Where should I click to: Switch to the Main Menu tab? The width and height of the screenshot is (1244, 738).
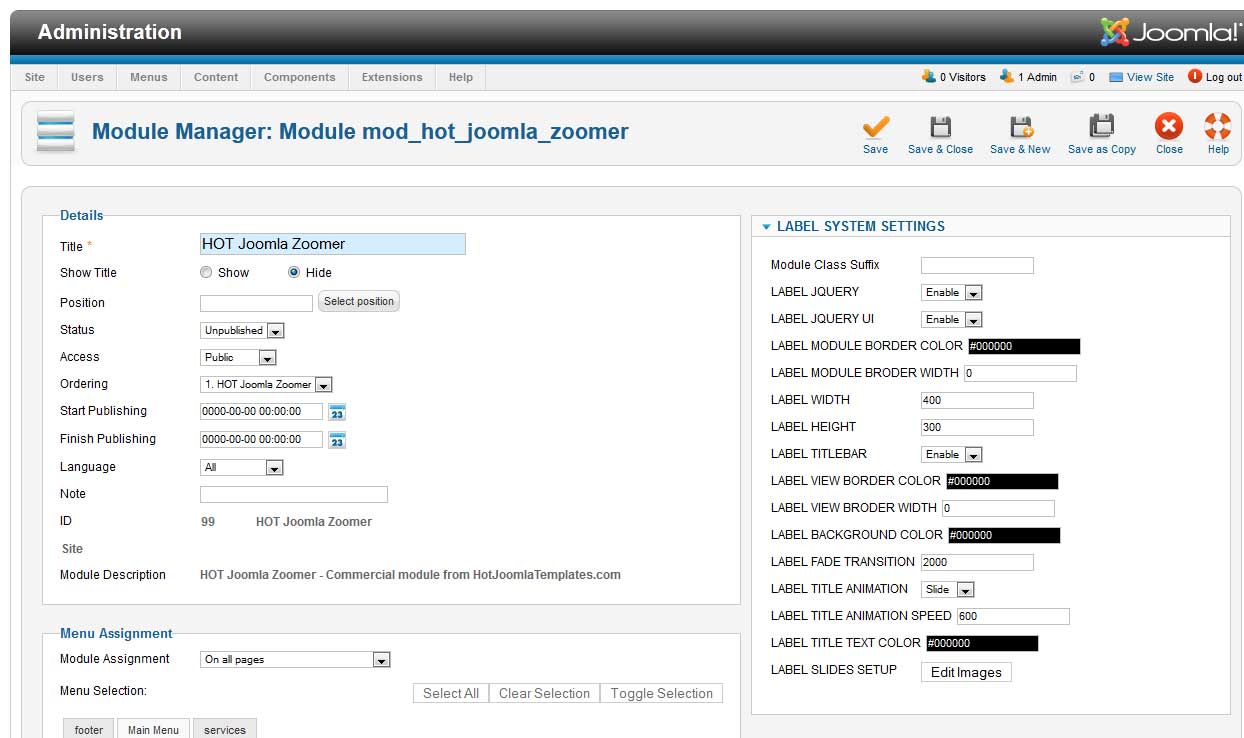(154, 729)
